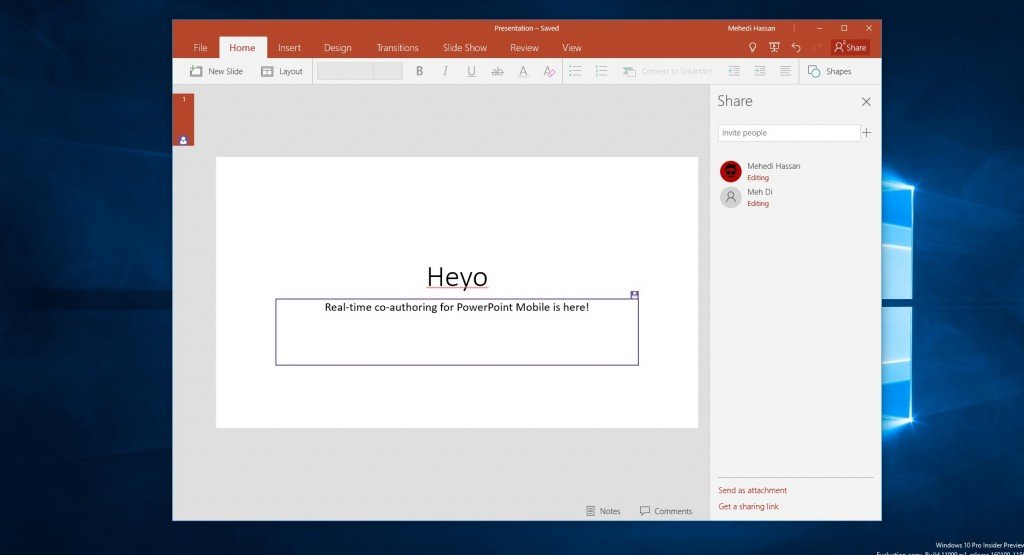Click the plus icon beside Invite people
The width and height of the screenshot is (1024, 555).
tap(867, 133)
